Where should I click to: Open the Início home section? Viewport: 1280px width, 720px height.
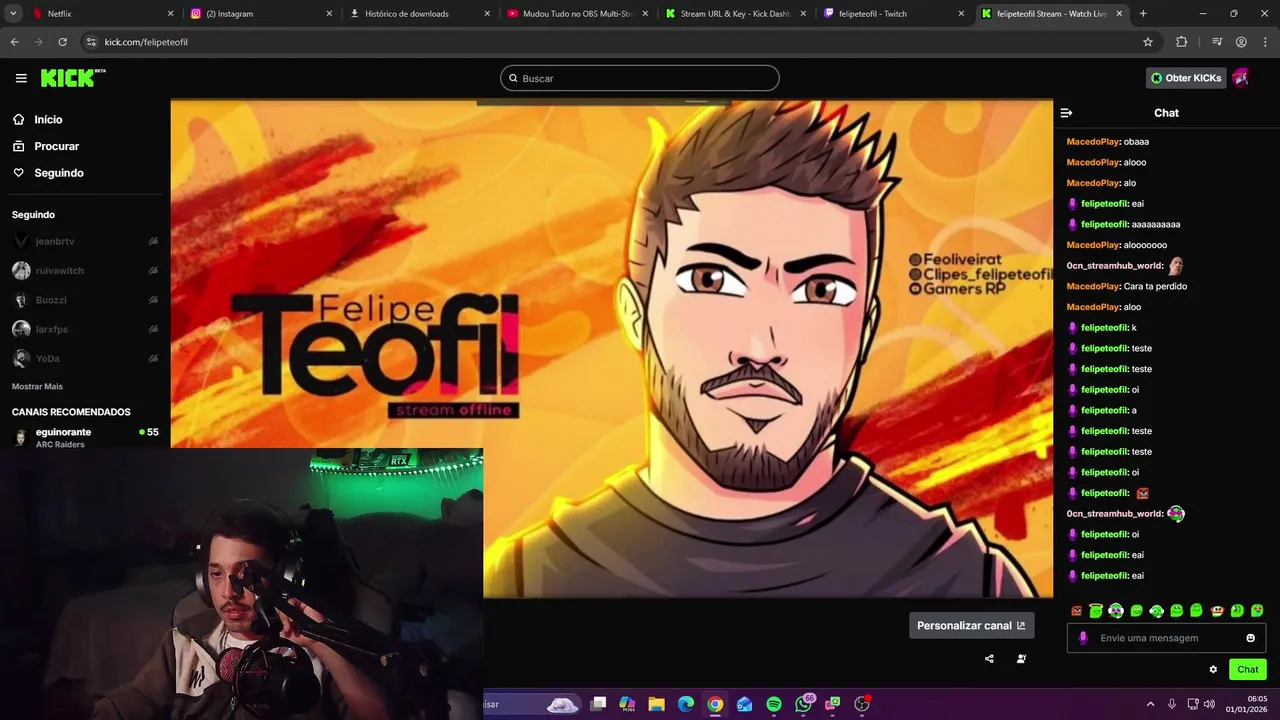coord(48,119)
